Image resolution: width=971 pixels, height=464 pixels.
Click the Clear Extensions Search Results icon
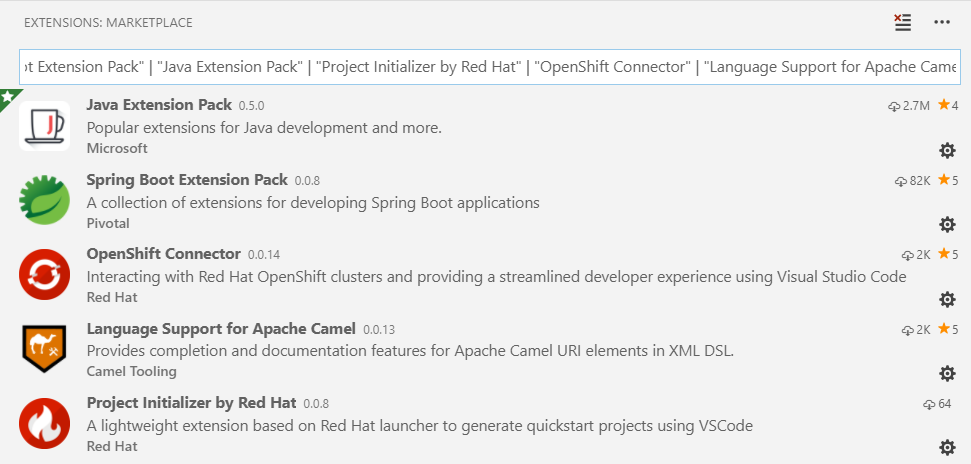(x=903, y=22)
